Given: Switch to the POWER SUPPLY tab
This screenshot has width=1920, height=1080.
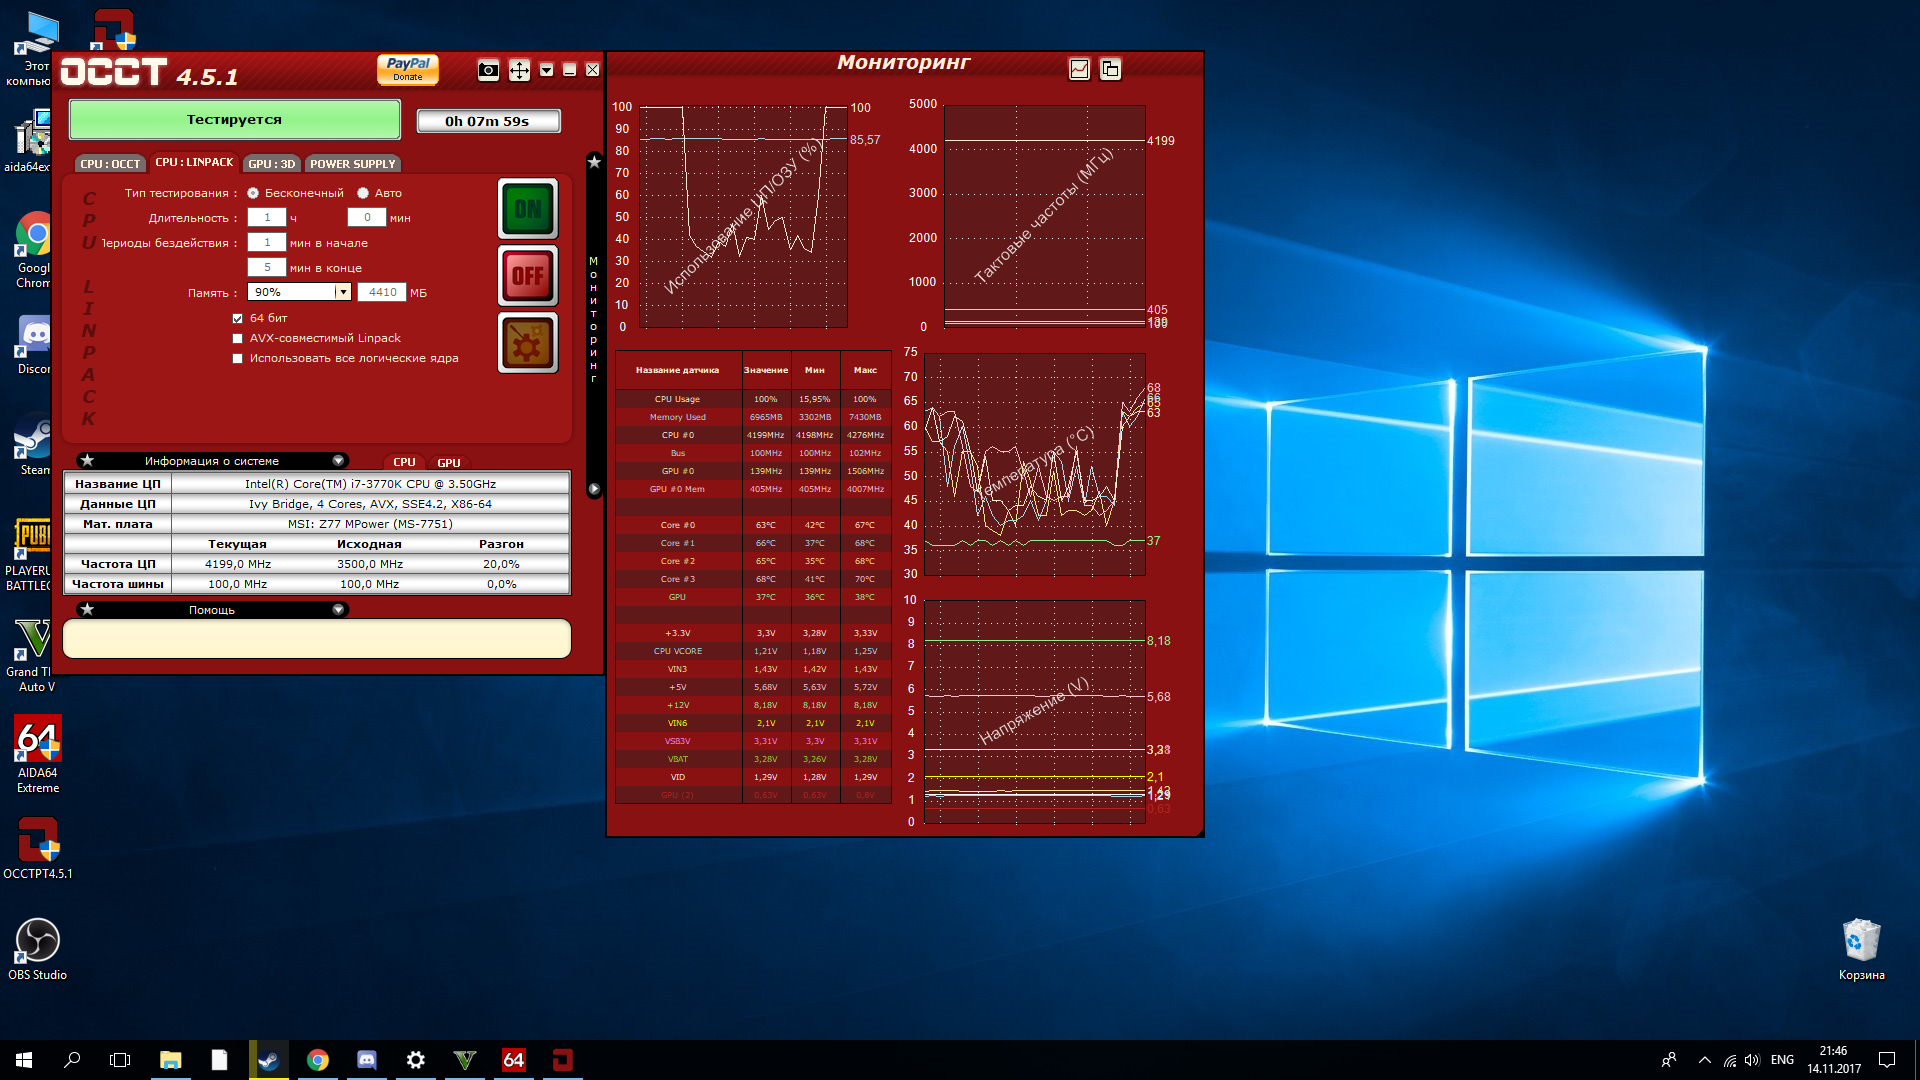Looking at the screenshot, I should (x=352, y=164).
